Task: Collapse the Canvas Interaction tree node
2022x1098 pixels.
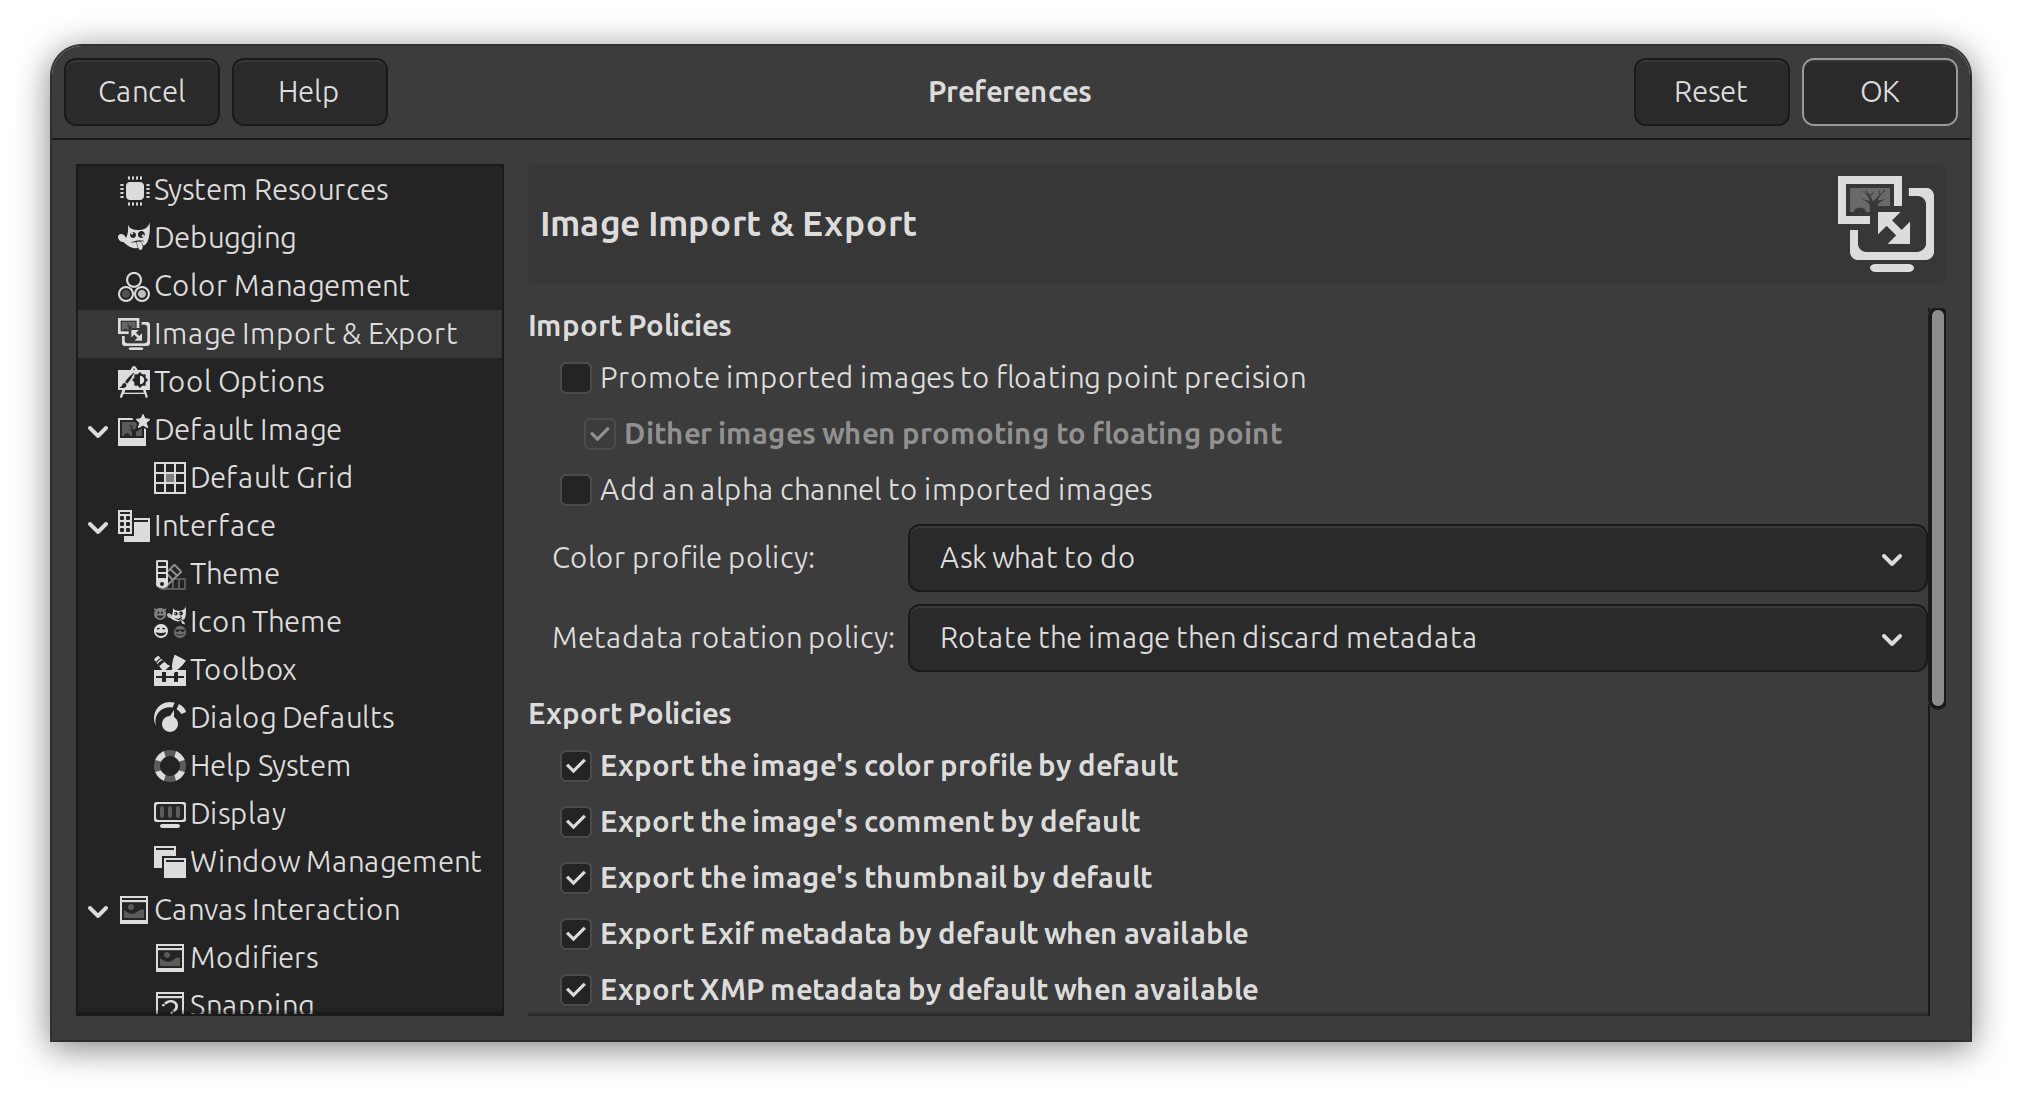Action: tap(98, 911)
